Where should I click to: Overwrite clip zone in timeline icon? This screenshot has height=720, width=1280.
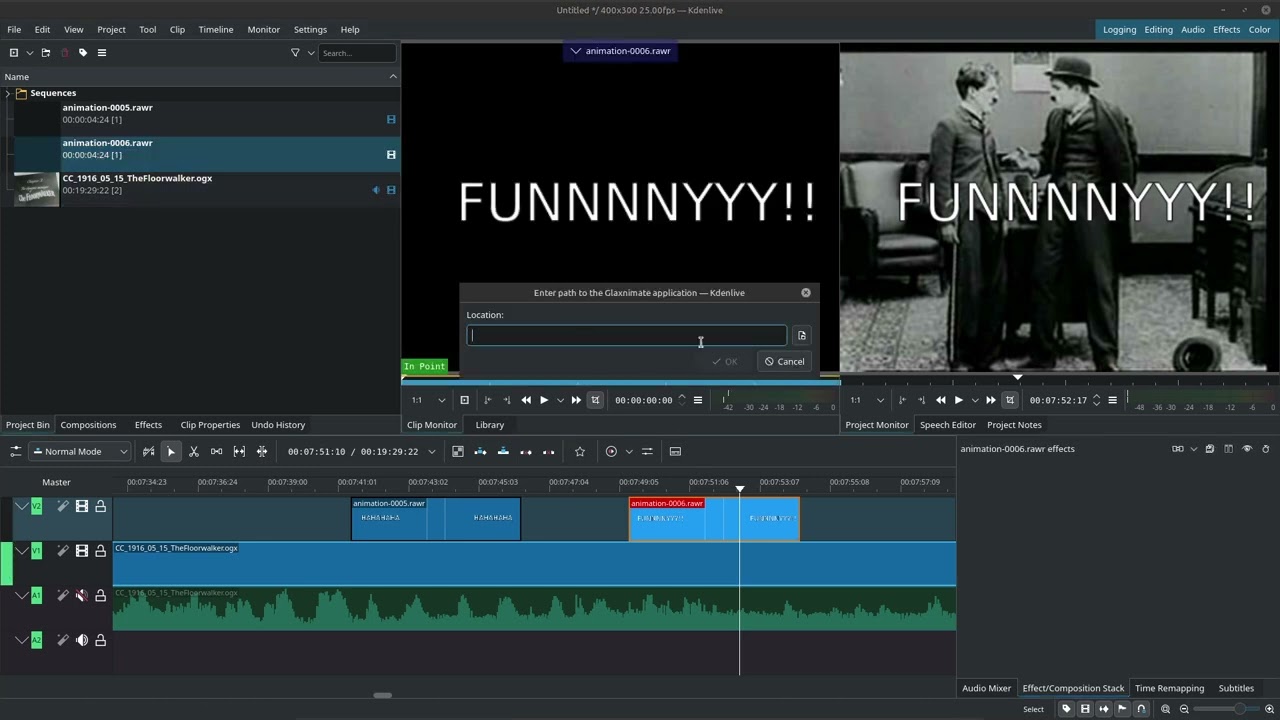click(x=503, y=451)
